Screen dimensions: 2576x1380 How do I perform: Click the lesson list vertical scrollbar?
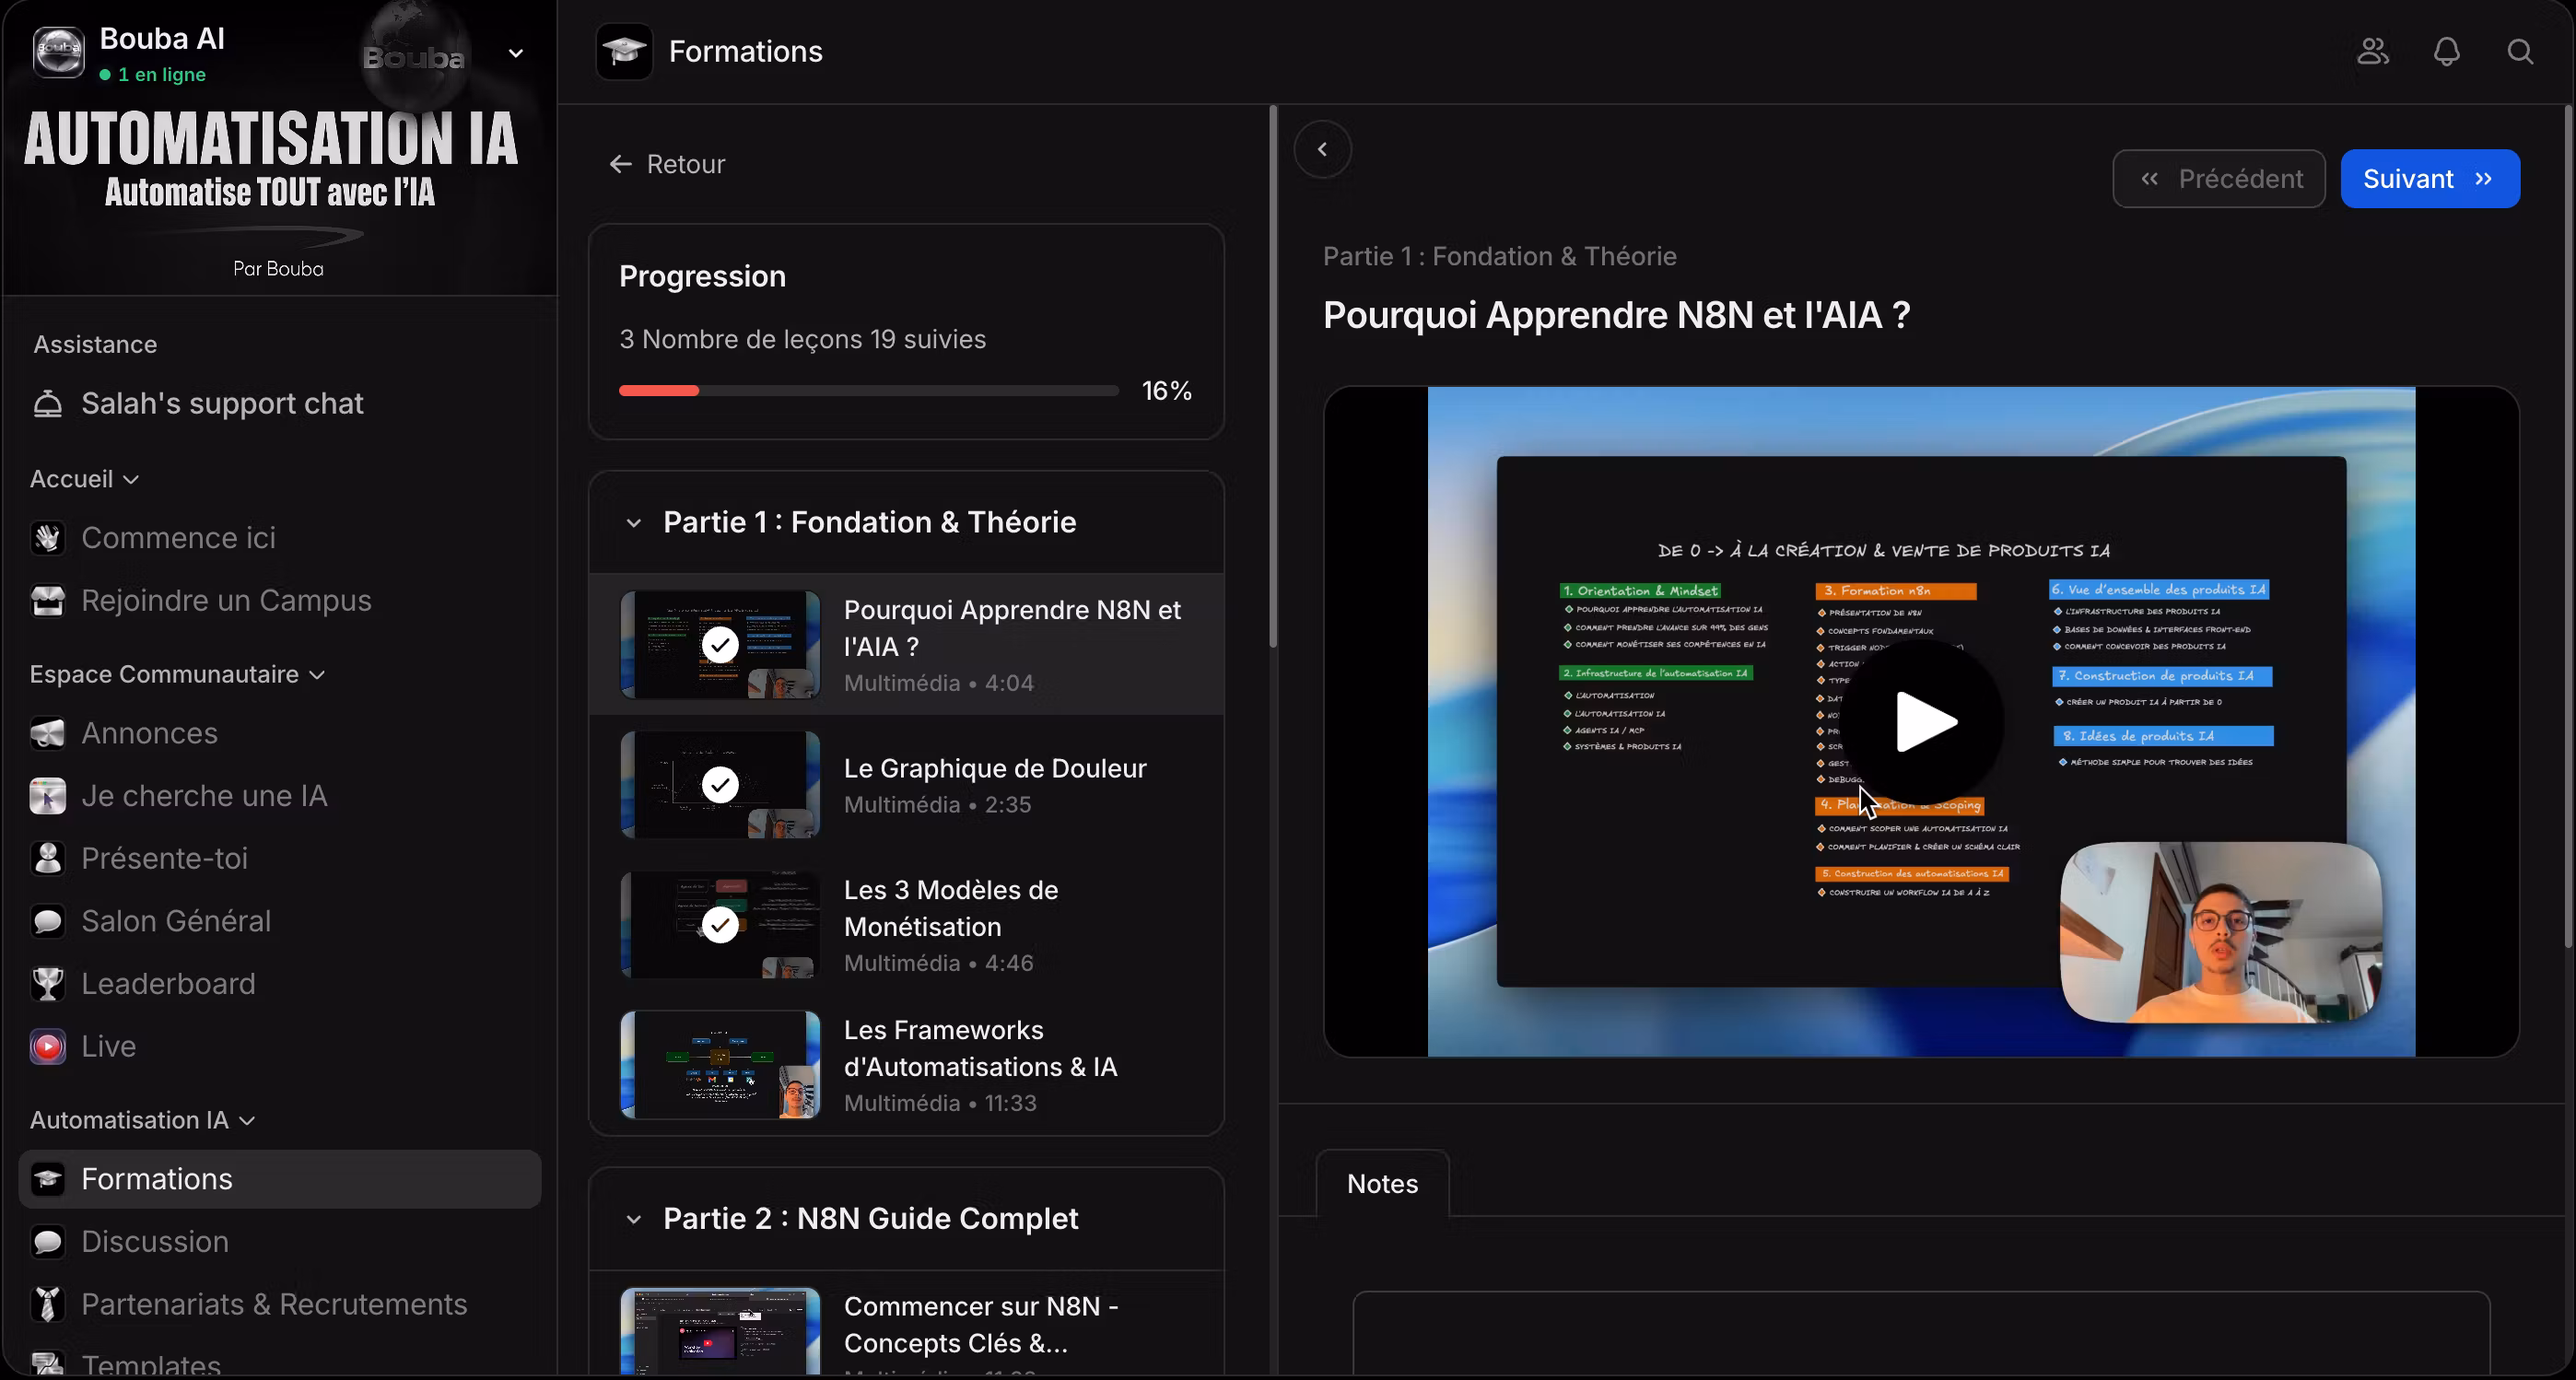point(1272,378)
